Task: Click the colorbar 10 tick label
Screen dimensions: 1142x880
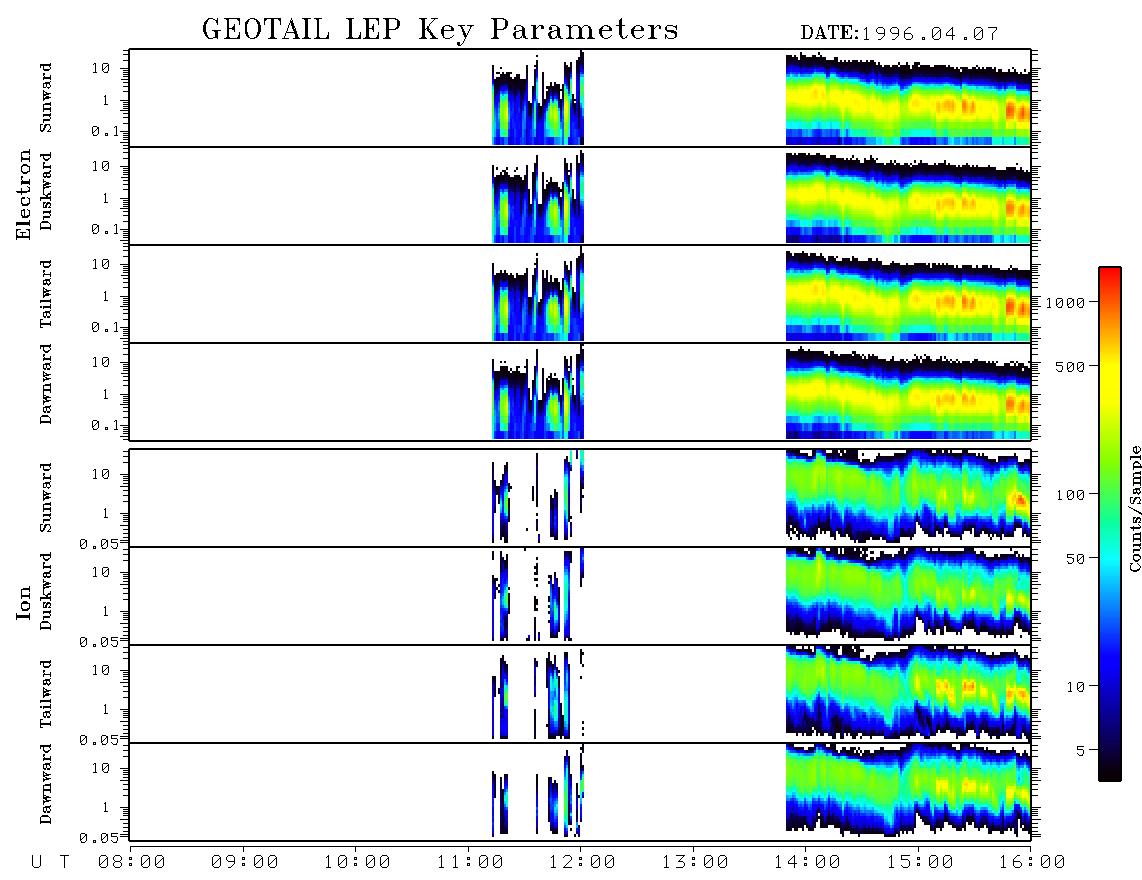Action: (1075, 687)
